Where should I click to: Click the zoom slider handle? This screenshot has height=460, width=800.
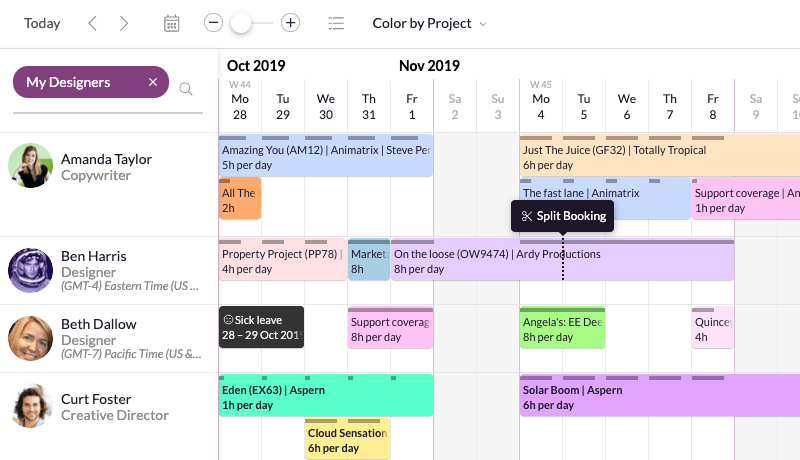(x=241, y=23)
